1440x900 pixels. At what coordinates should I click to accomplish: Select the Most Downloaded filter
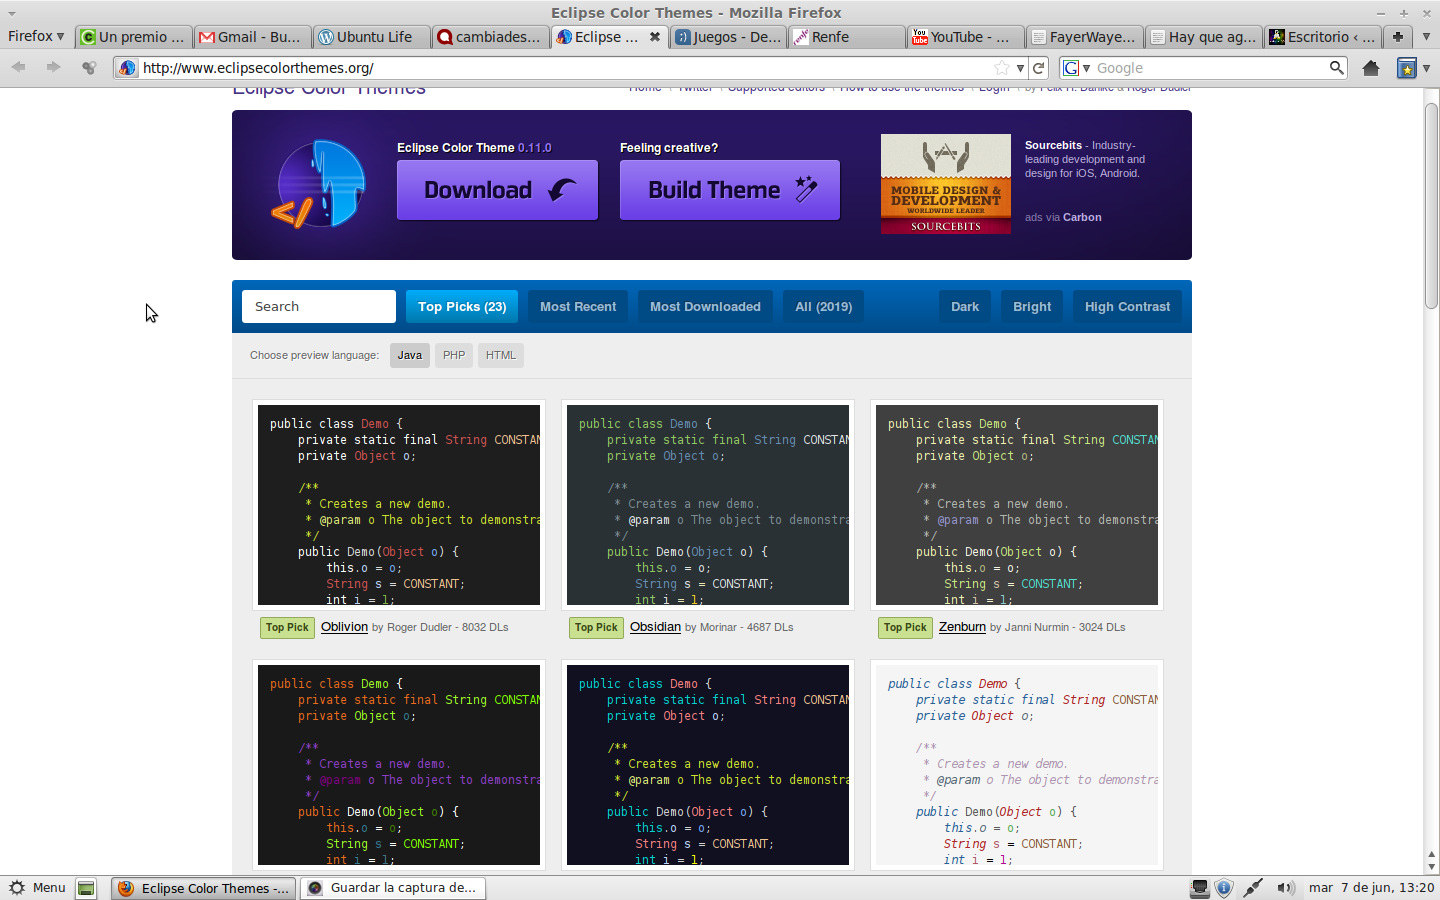pyautogui.click(x=705, y=307)
